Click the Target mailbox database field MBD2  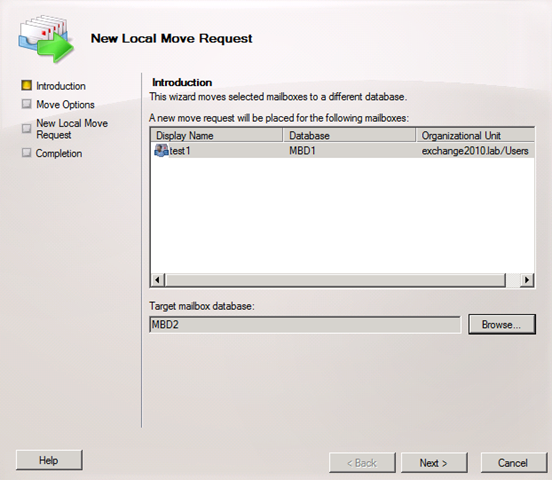pos(305,324)
